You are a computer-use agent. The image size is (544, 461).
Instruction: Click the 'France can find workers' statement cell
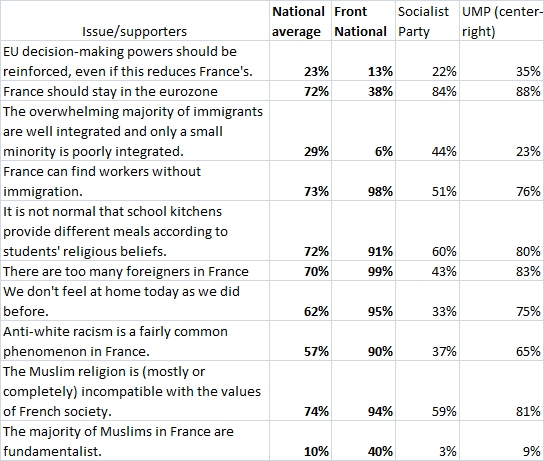[x=135, y=181]
